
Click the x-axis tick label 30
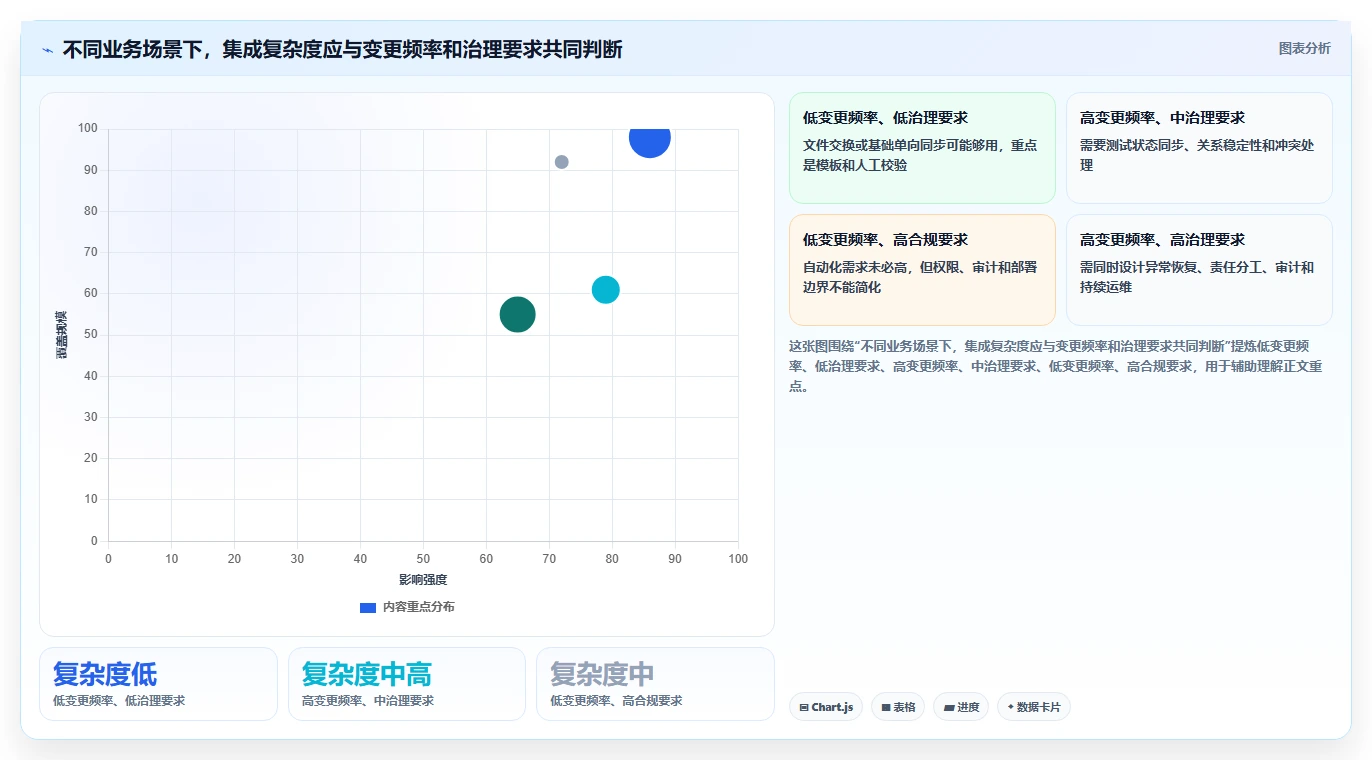pos(297,559)
